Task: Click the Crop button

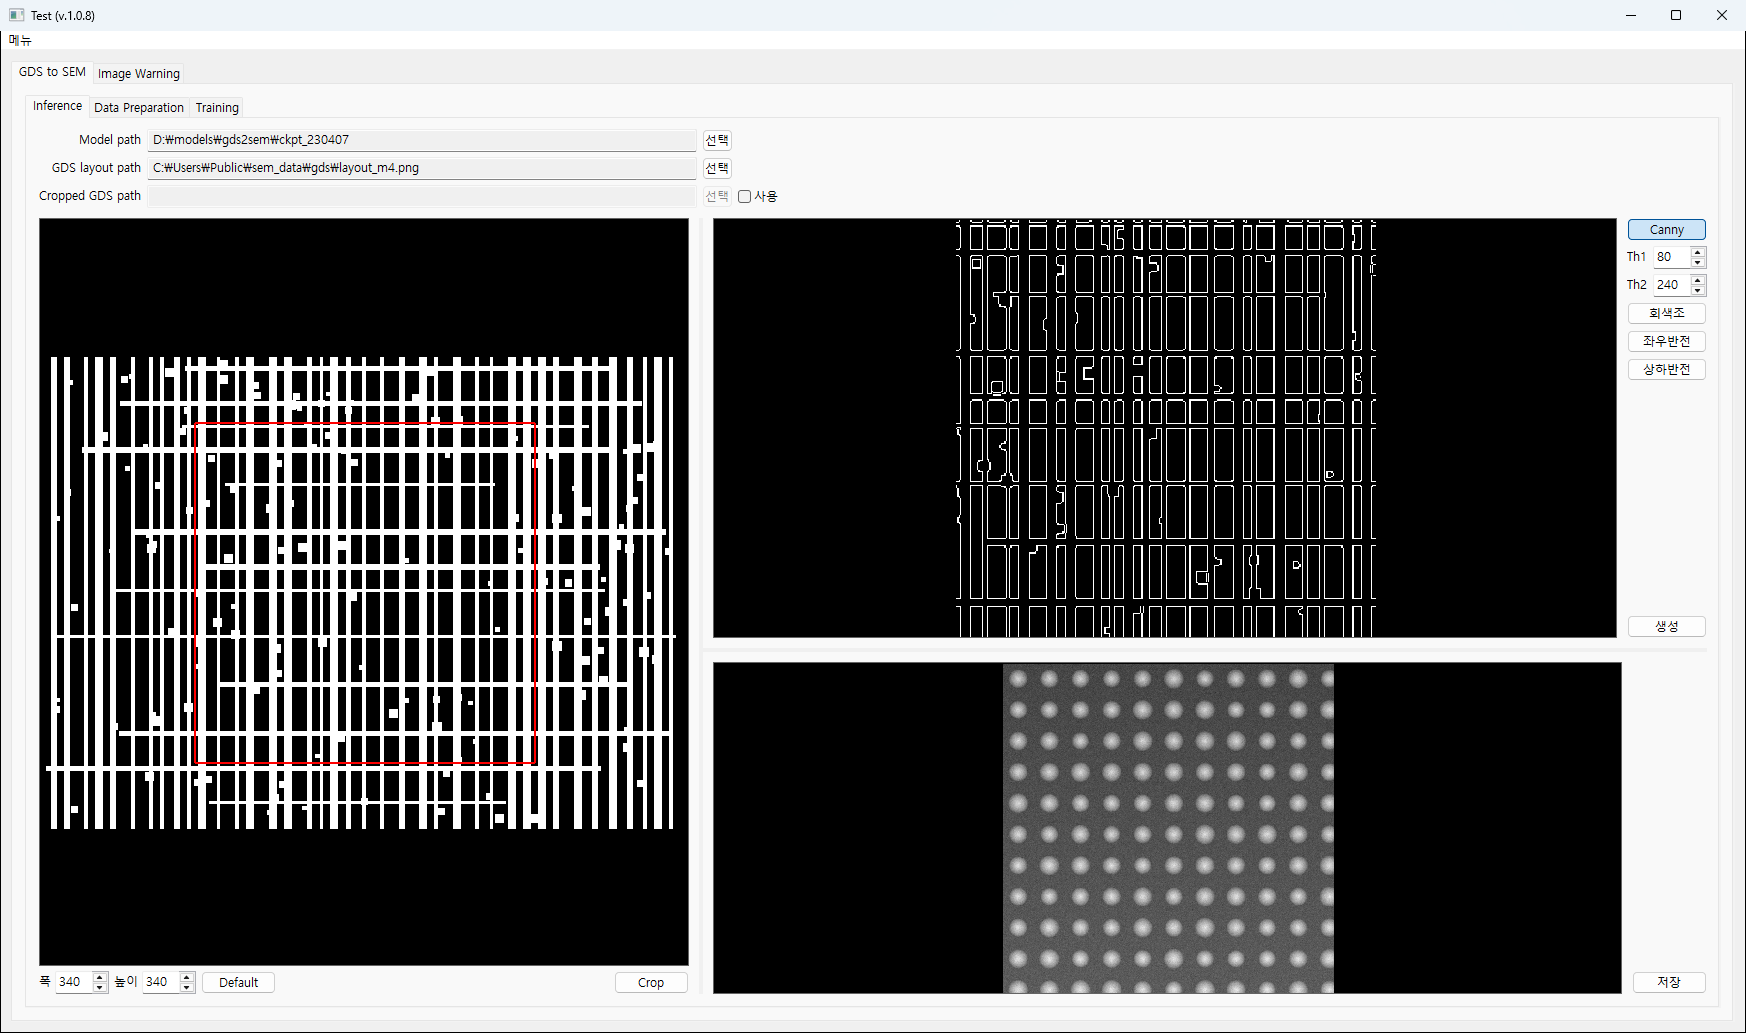Action: pos(651,983)
